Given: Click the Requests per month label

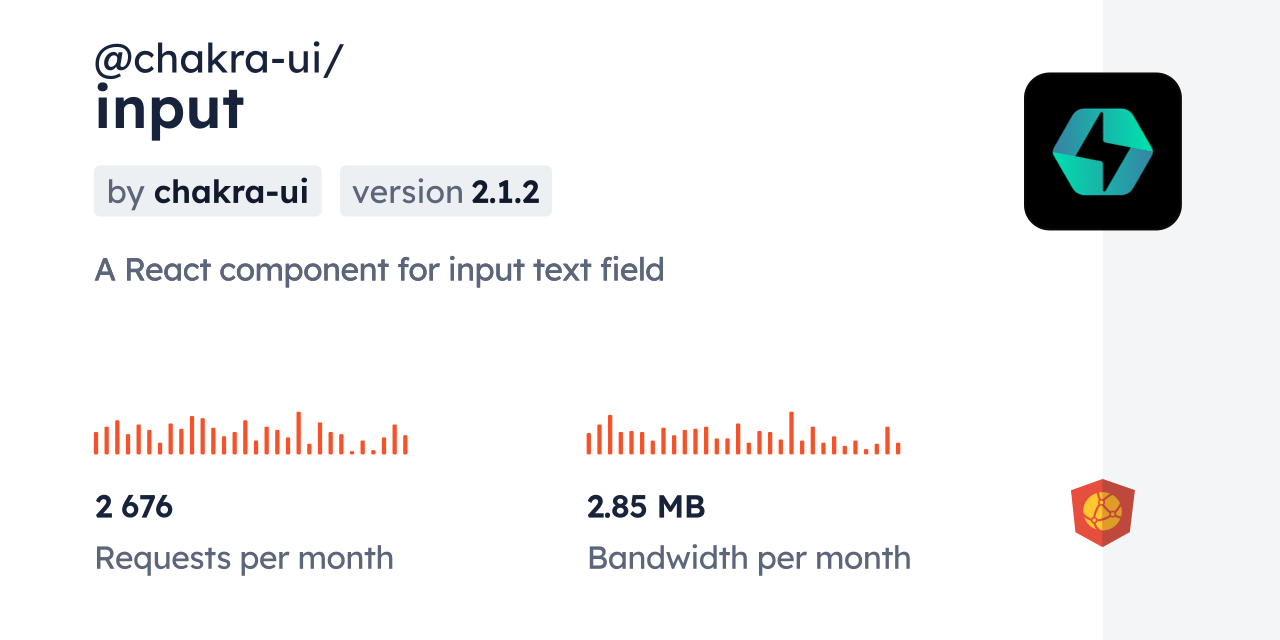Looking at the screenshot, I should (x=244, y=557).
